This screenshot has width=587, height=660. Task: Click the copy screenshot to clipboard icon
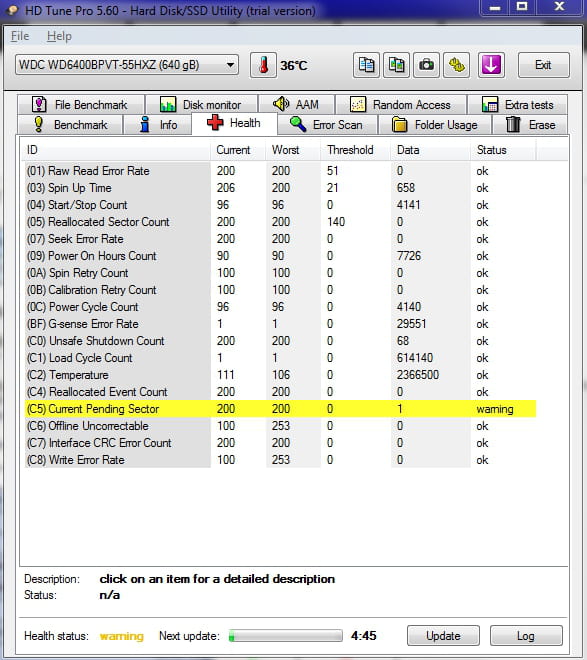click(x=396, y=65)
